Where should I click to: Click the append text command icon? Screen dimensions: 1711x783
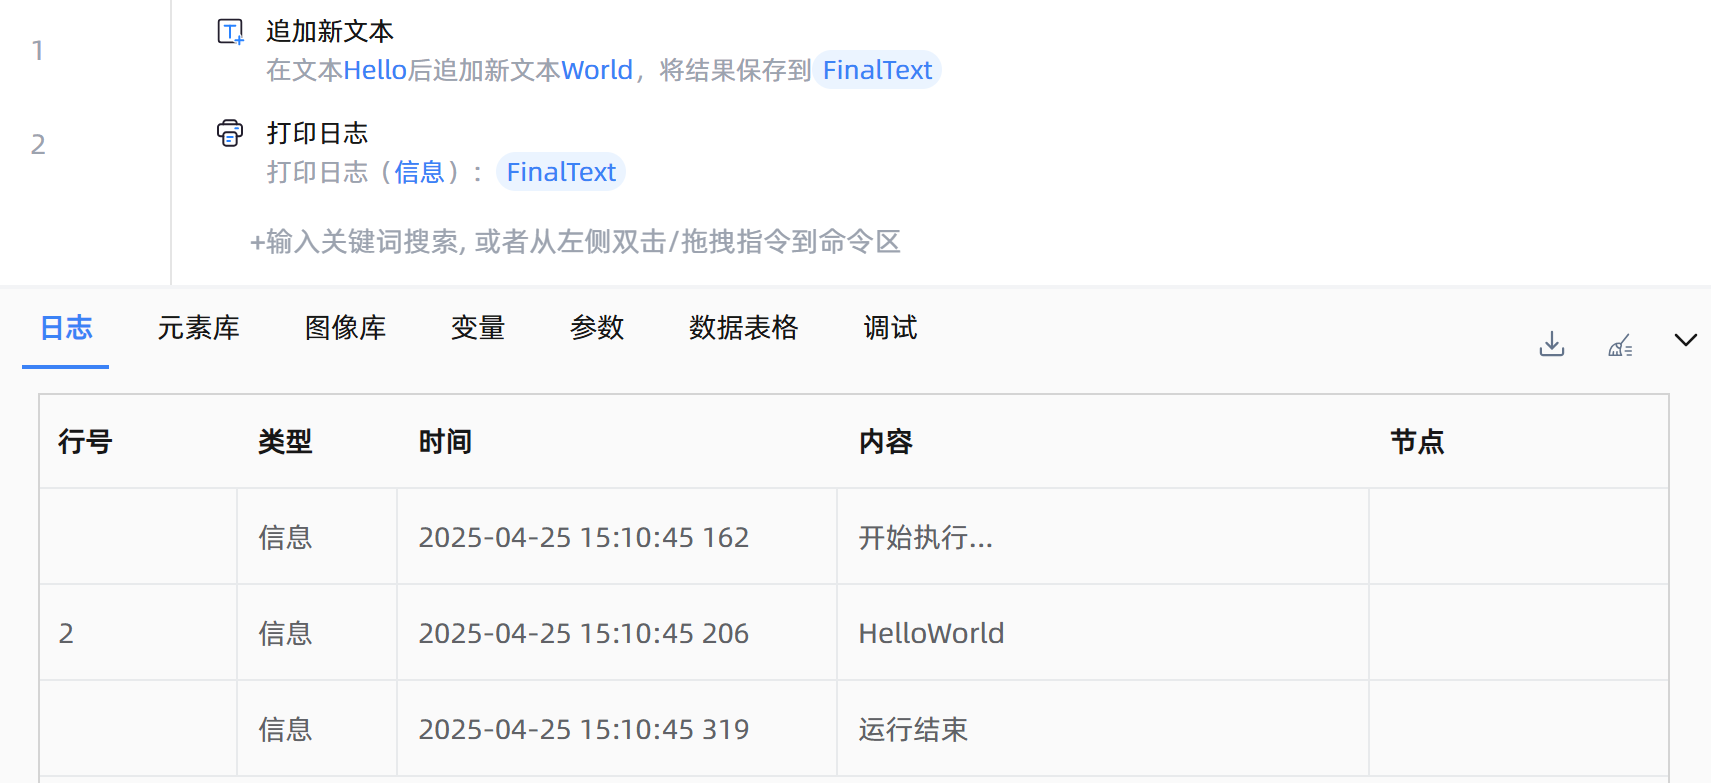coord(231,32)
